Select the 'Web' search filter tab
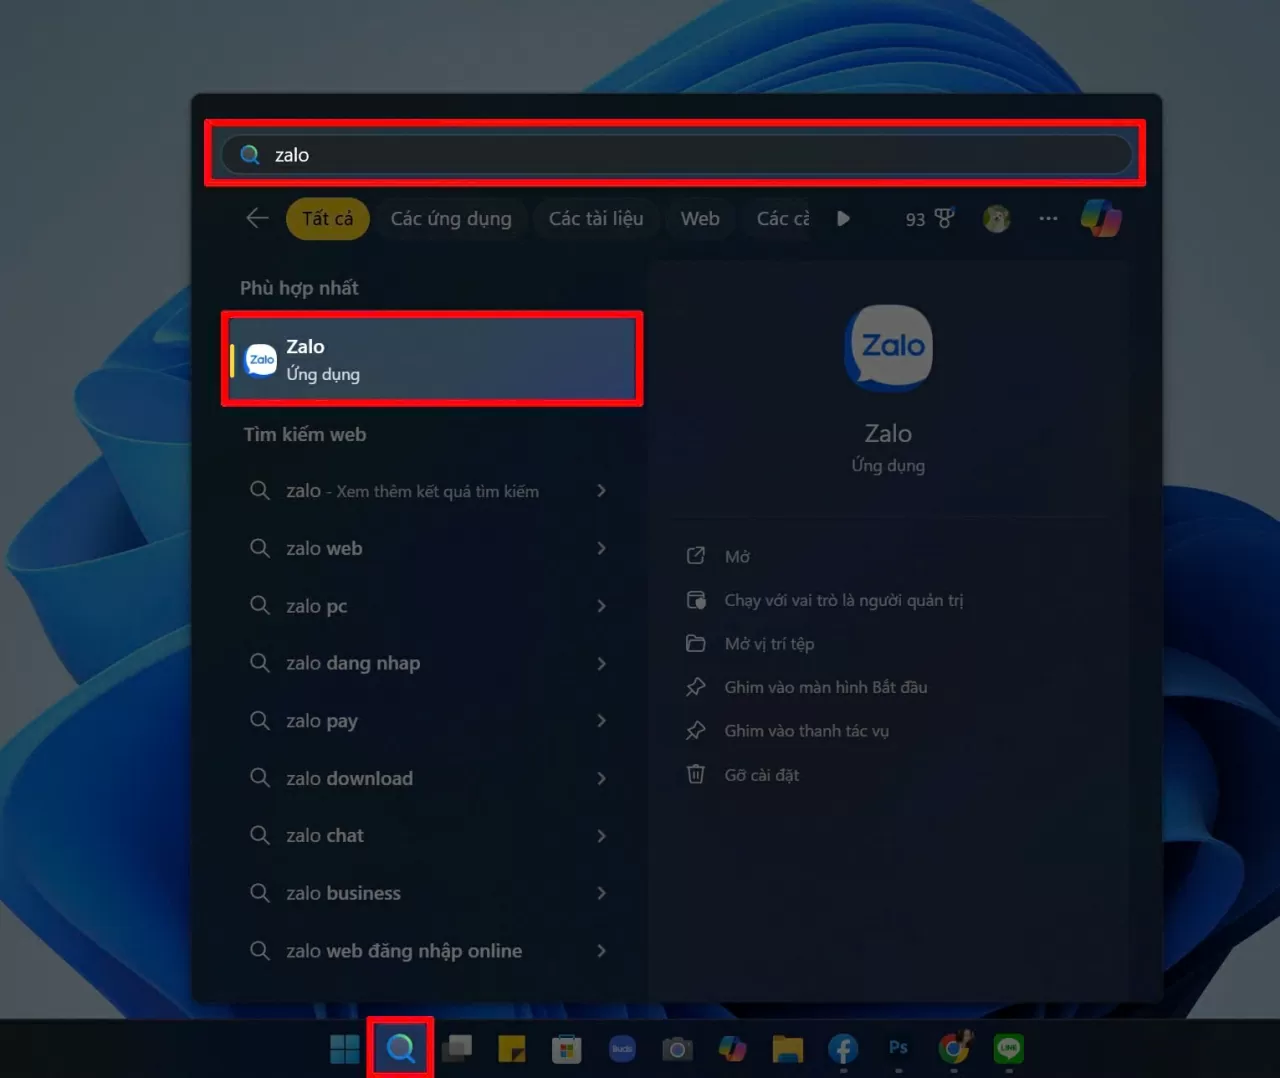1280x1078 pixels. click(700, 219)
